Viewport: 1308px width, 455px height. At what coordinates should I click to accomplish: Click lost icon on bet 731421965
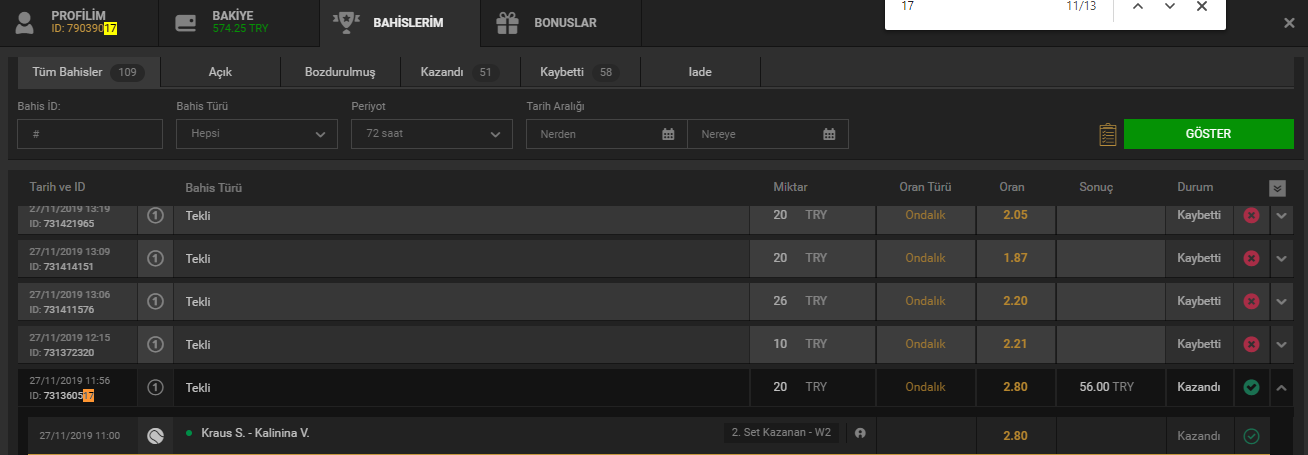click(1250, 215)
